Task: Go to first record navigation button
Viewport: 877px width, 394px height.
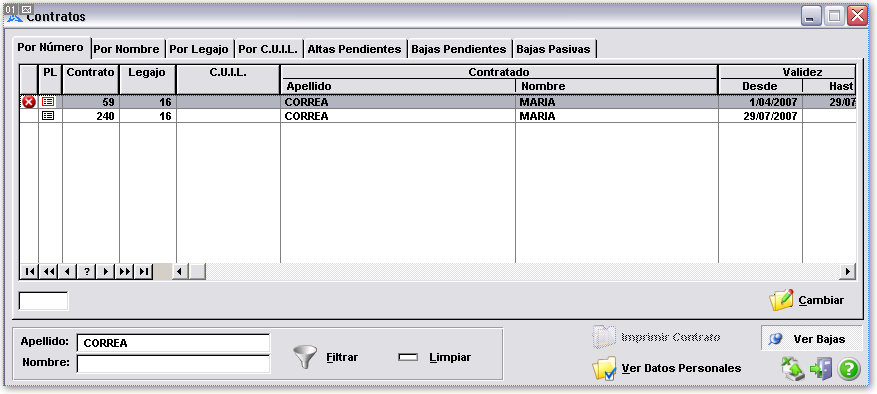Action: 30,271
